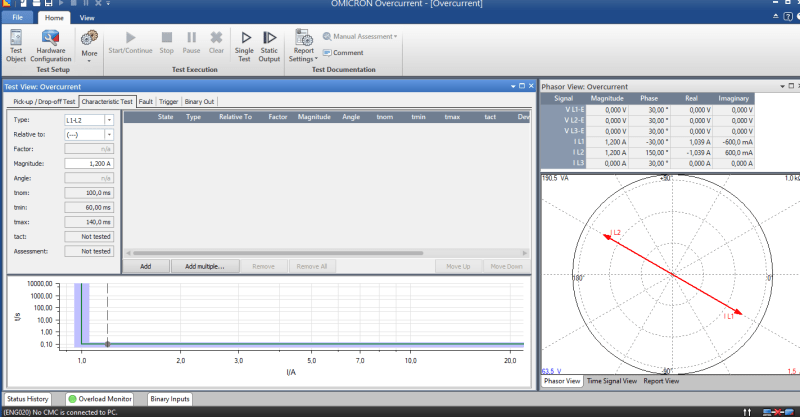Select the I L1 signal row in phasor table

pos(647,142)
